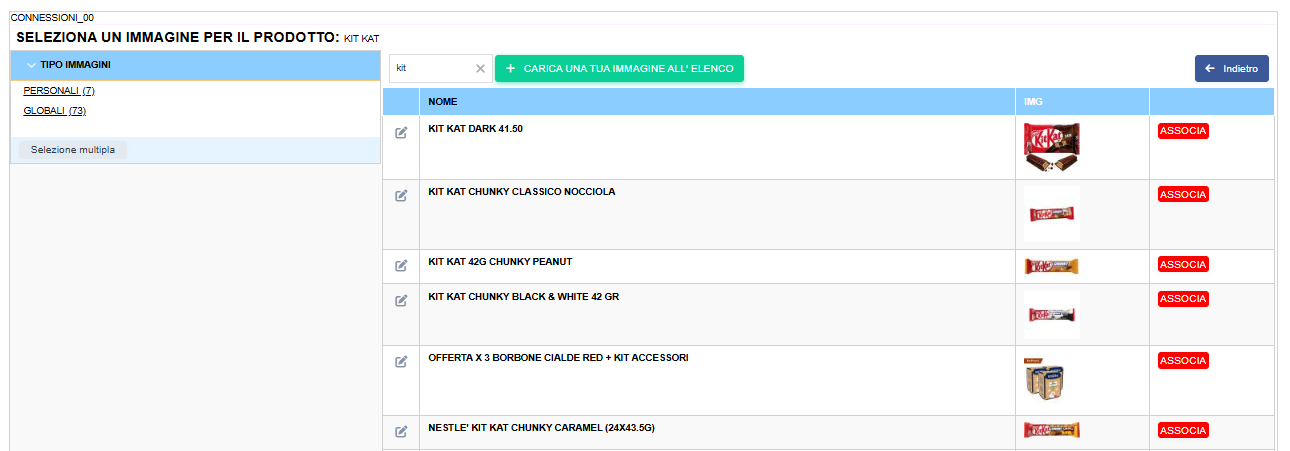
Task: Click ASSOCIA for KIT KAT CHUNKY BLACK & WHITE
Action: click(x=1183, y=298)
